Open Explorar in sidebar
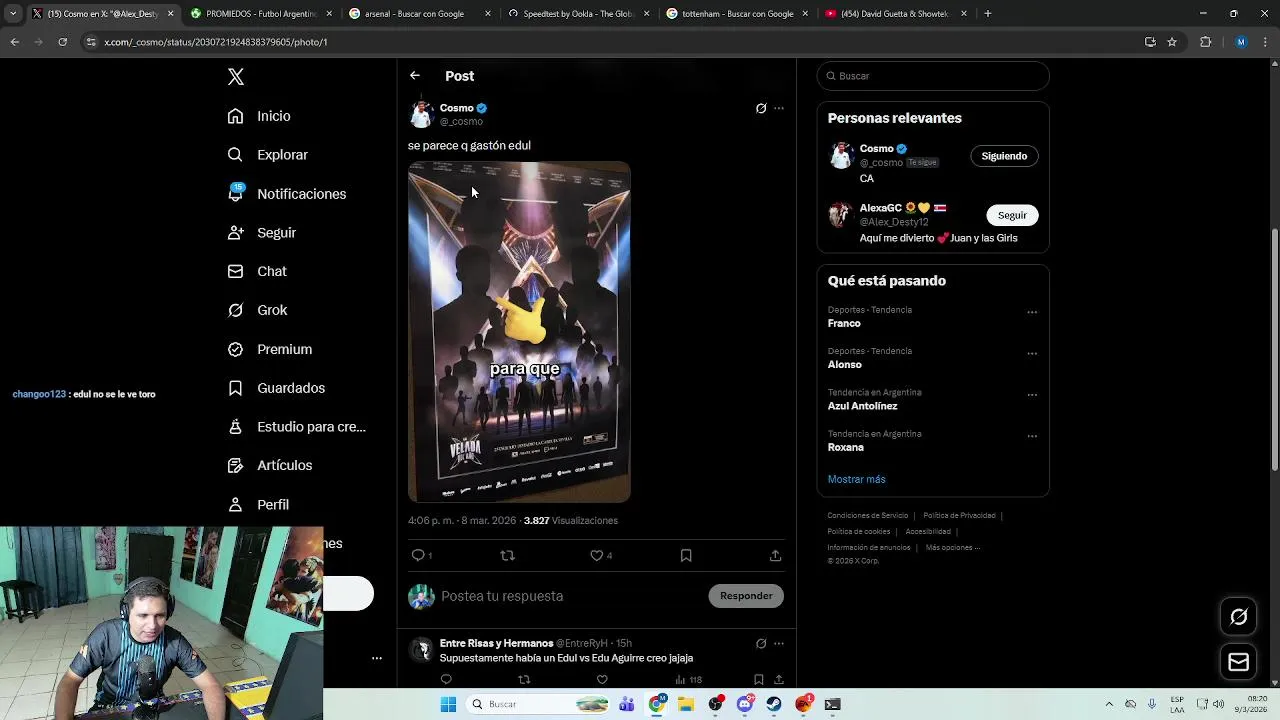Screen dimensions: 1280x720 (267, 155)
